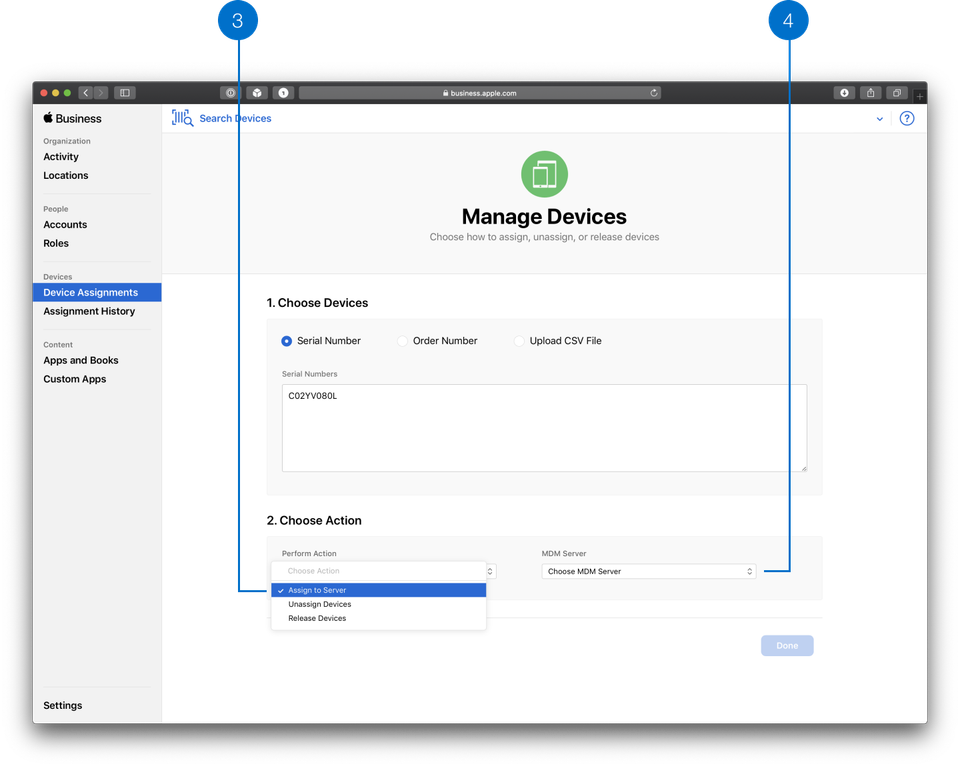960x767 pixels.
Task: Select the Order Number radio button
Action: point(403,341)
